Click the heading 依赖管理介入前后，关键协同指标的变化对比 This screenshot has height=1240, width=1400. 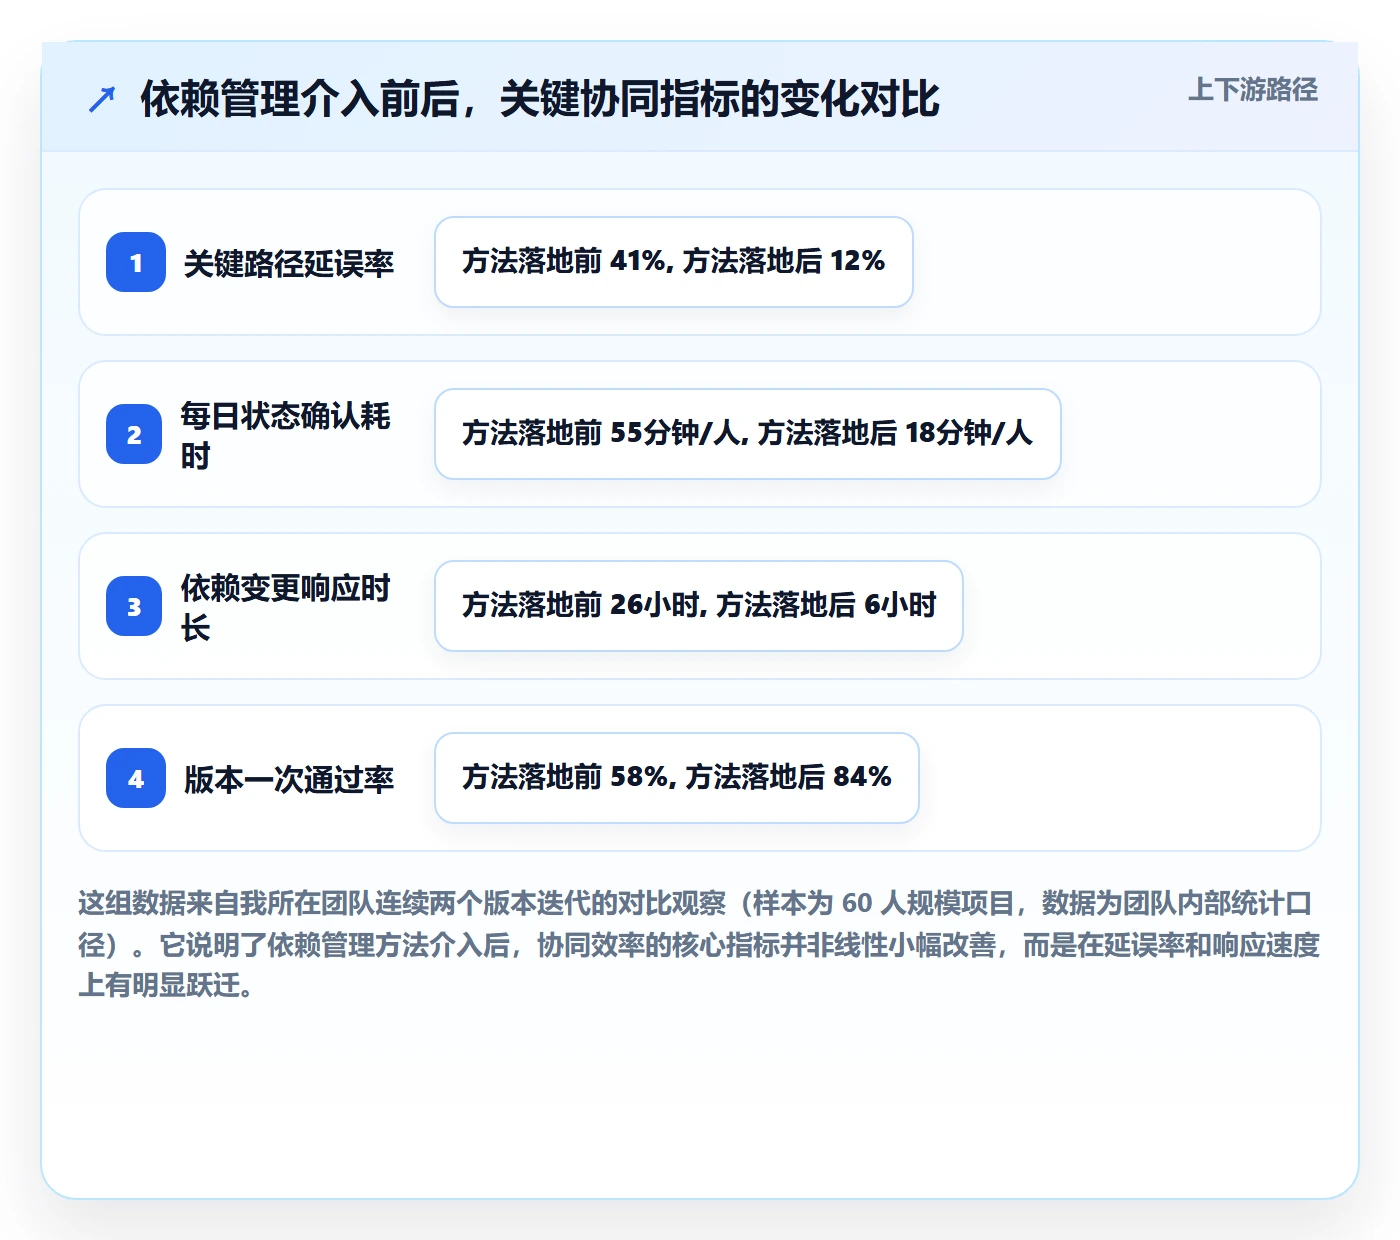(x=540, y=99)
